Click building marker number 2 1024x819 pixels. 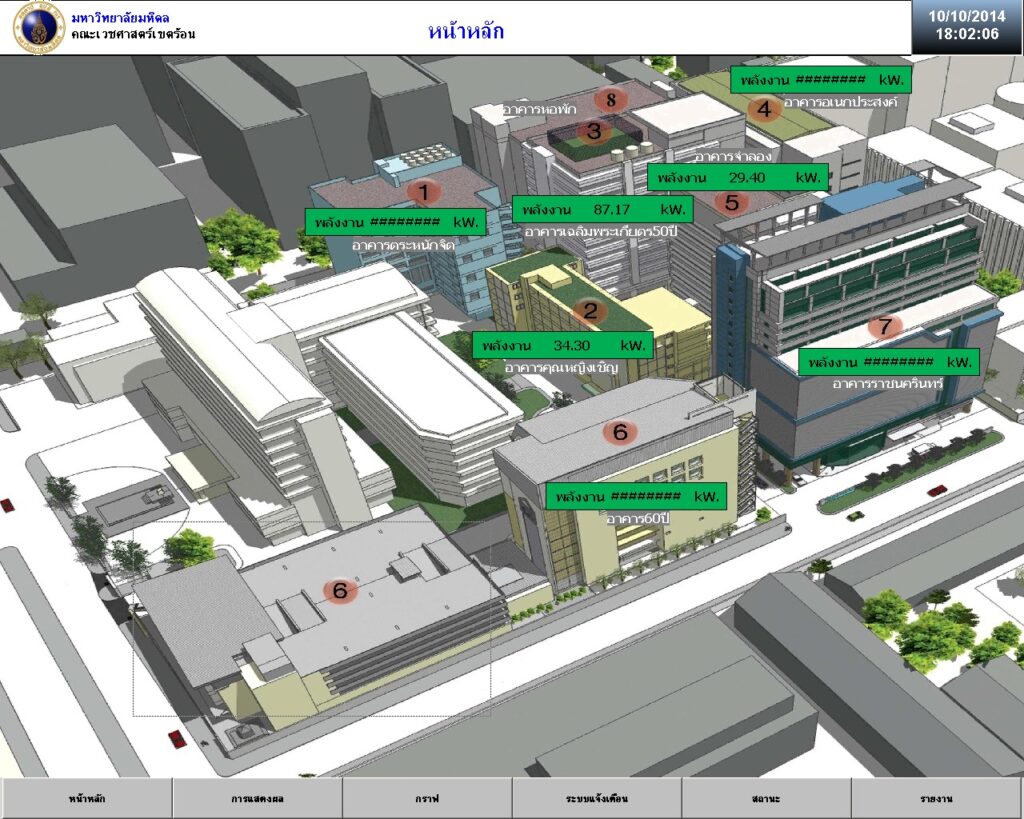tap(590, 310)
